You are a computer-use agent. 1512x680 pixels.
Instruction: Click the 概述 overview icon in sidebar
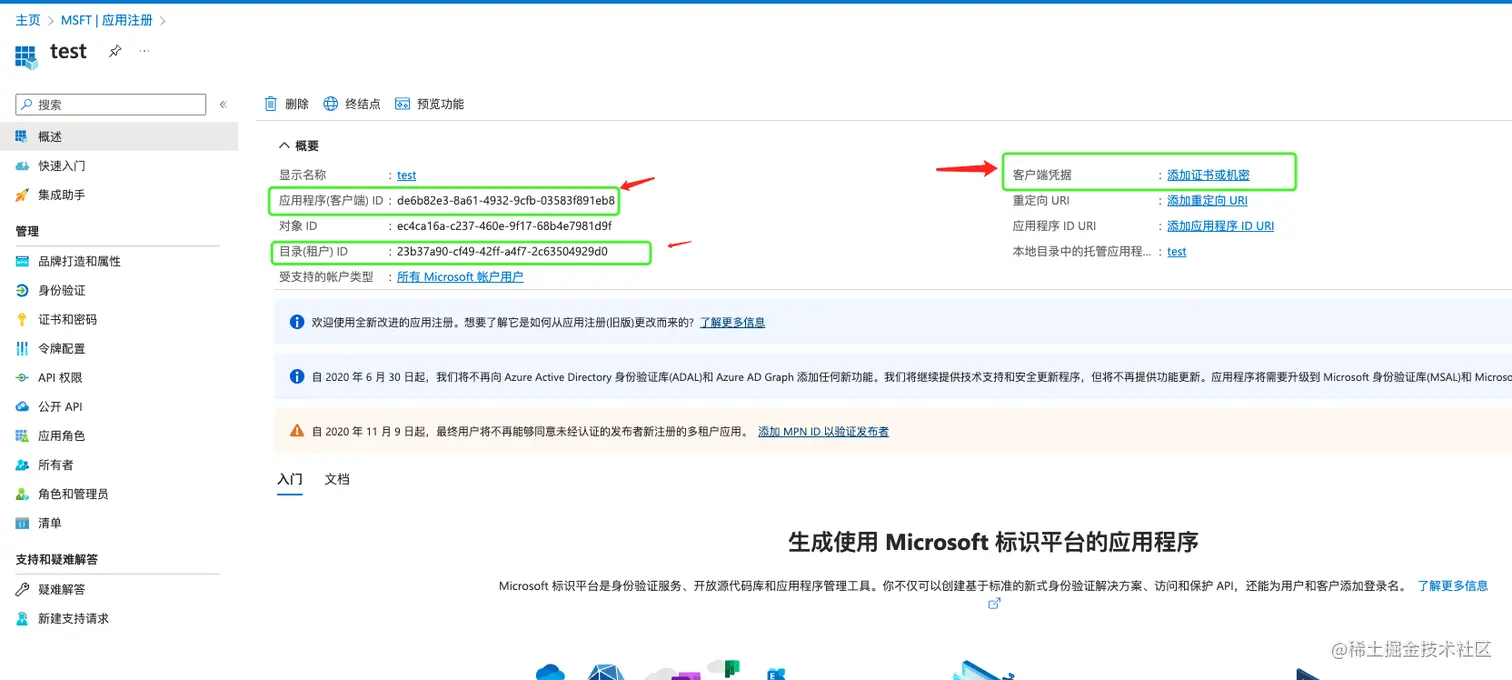[22, 137]
